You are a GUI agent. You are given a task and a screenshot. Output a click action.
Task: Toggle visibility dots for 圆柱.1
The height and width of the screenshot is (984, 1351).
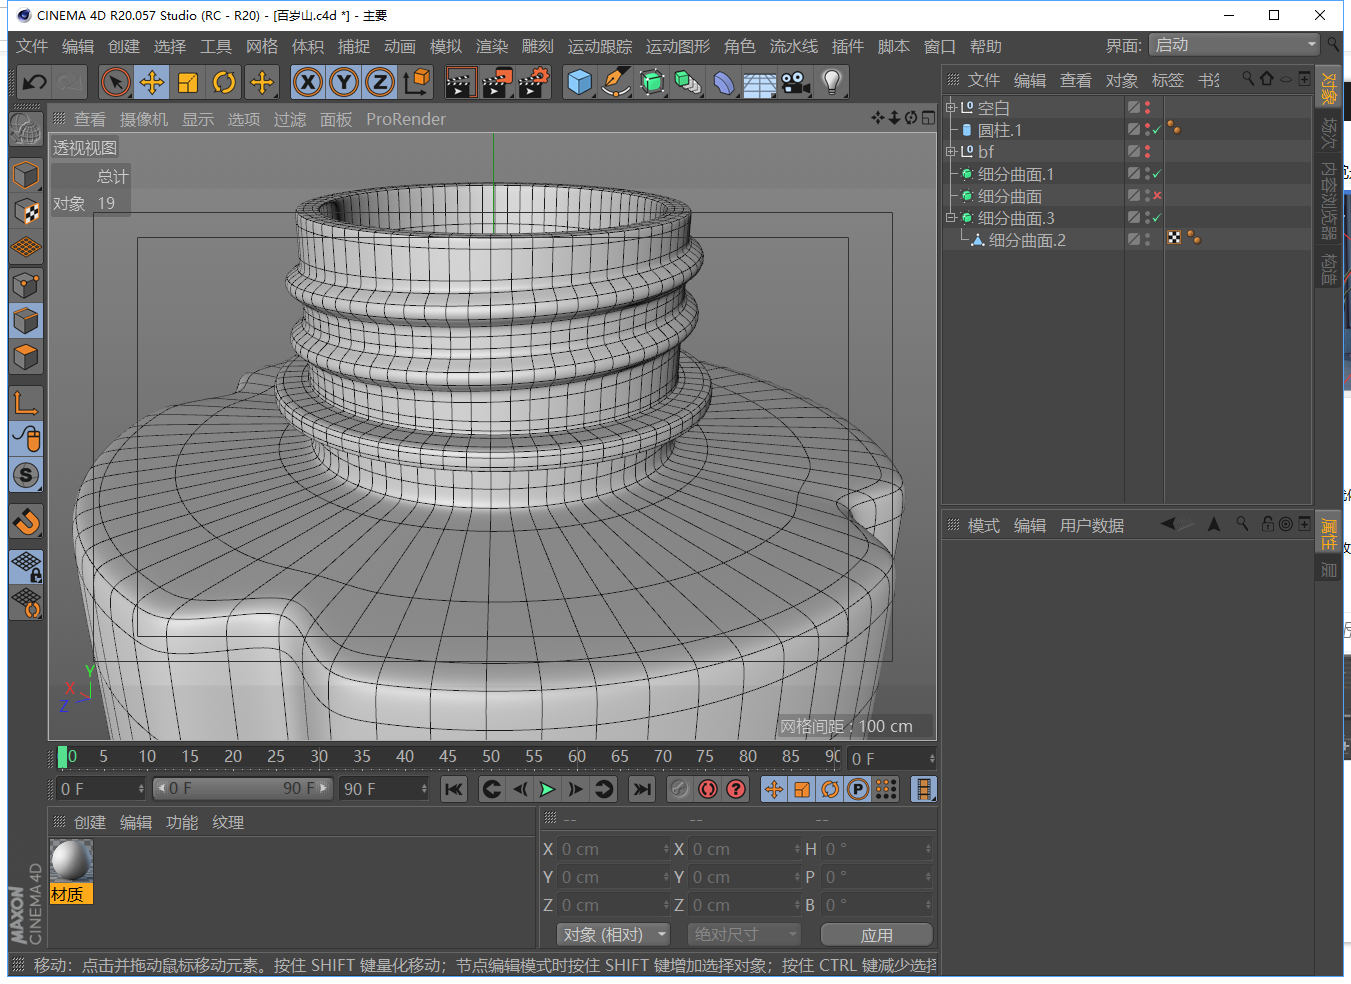pyautogui.click(x=1147, y=129)
